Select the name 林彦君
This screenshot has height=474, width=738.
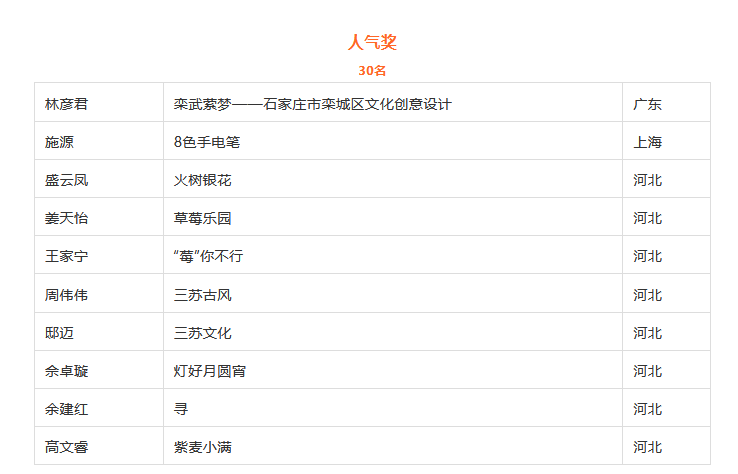(x=66, y=104)
